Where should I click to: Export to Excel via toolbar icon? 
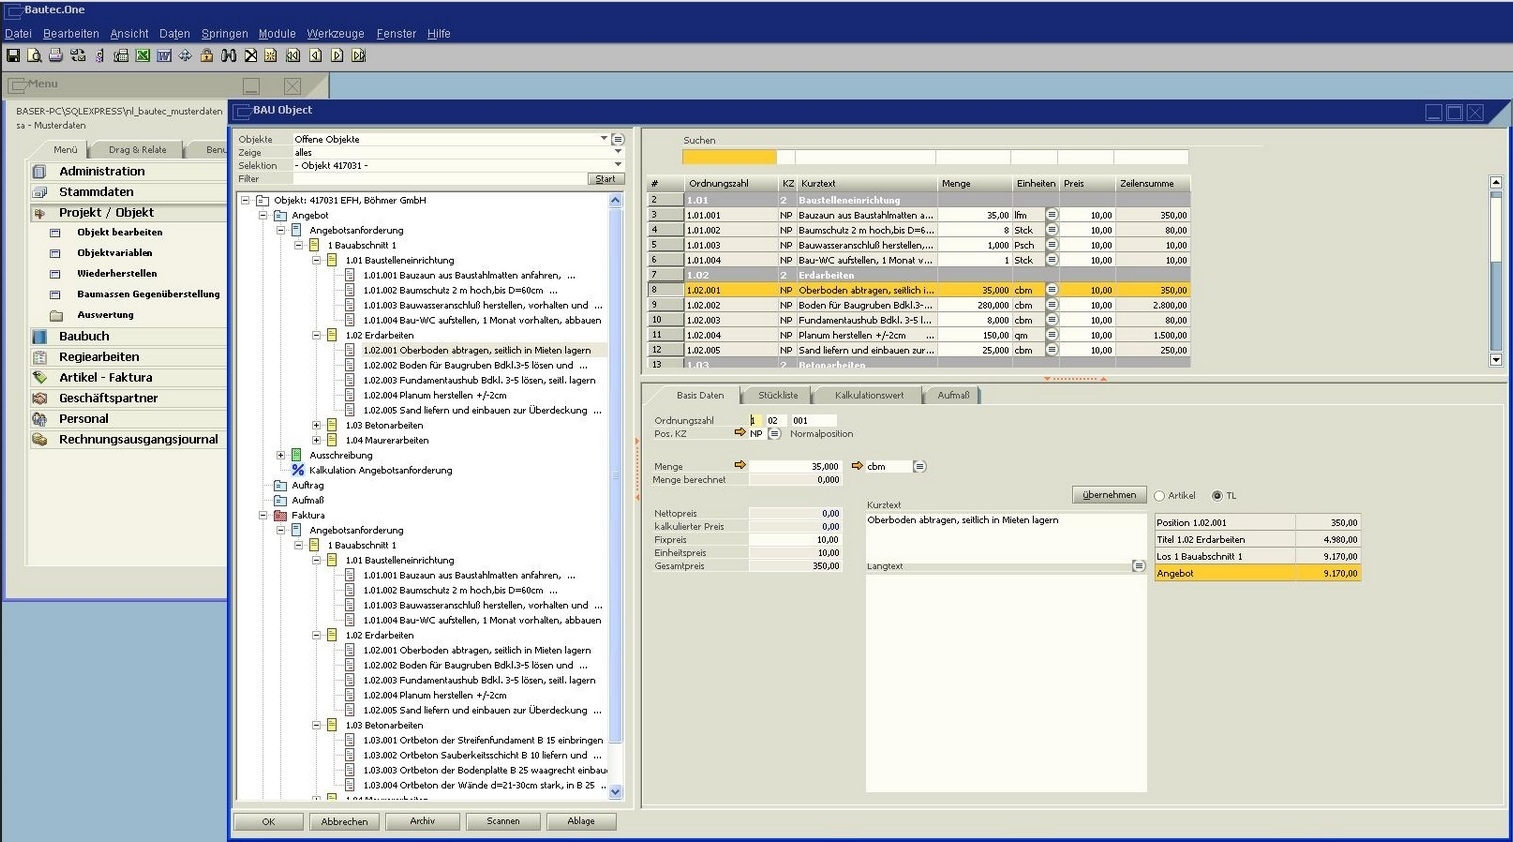pyautogui.click(x=143, y=56)
